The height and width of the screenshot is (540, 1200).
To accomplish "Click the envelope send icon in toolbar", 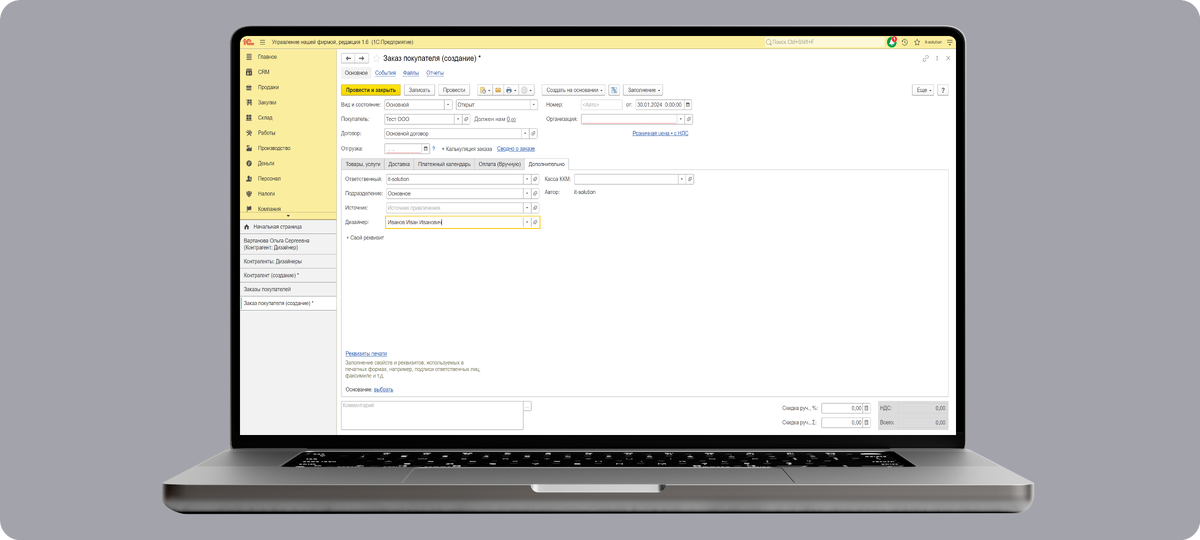I will 498,90.
